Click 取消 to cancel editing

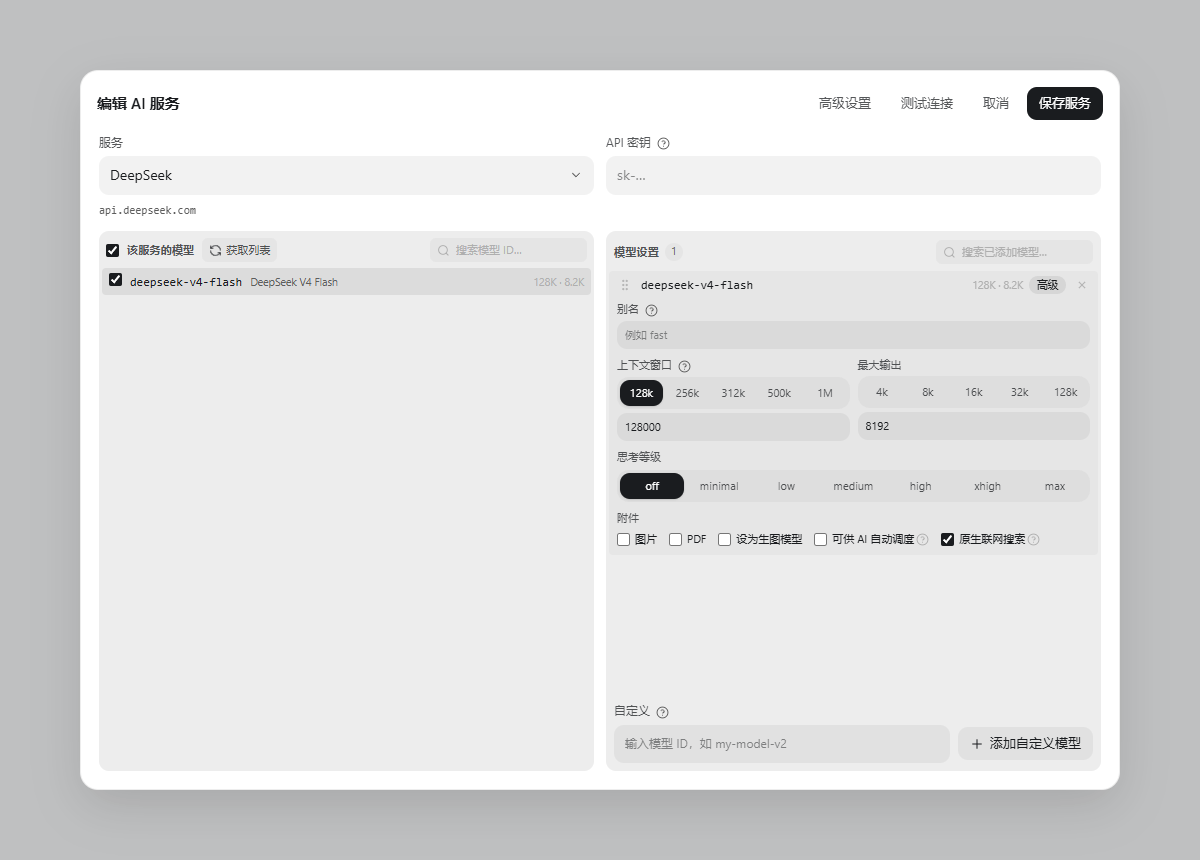click(996, 103)
